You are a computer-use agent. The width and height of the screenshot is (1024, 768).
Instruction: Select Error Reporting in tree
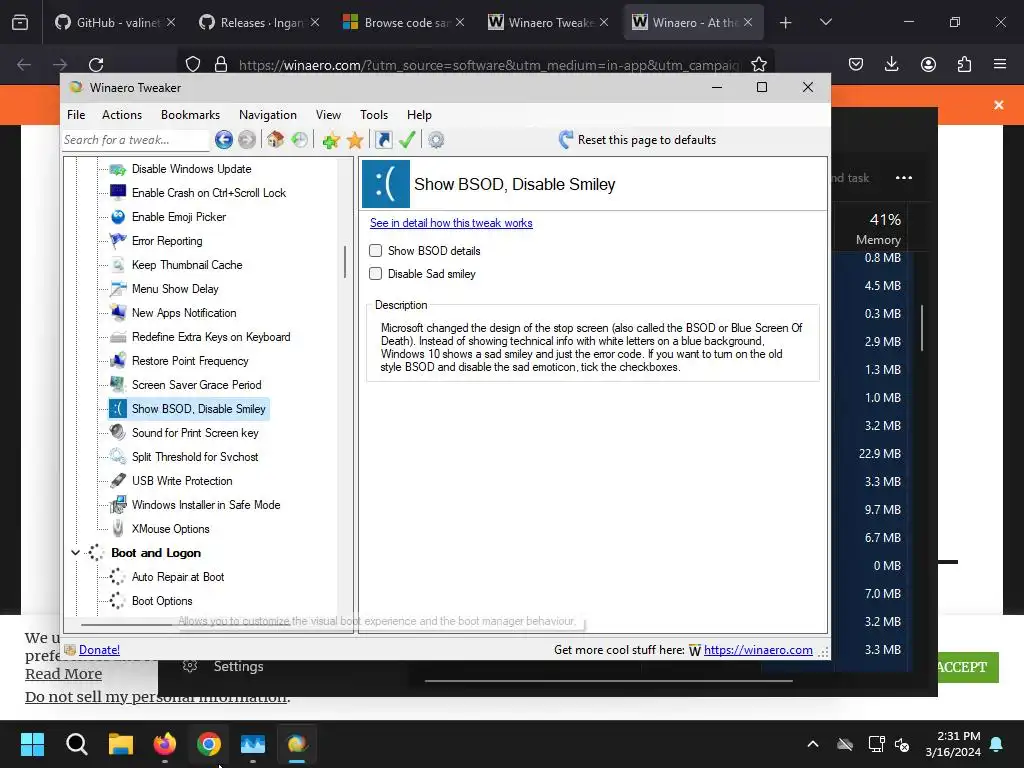click(167, 241)
